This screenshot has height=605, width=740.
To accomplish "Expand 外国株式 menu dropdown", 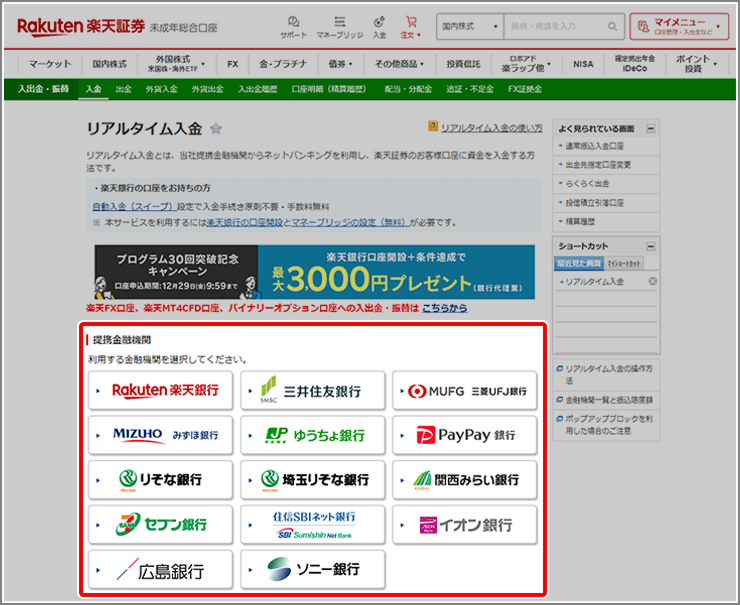I will click(176, 64).
